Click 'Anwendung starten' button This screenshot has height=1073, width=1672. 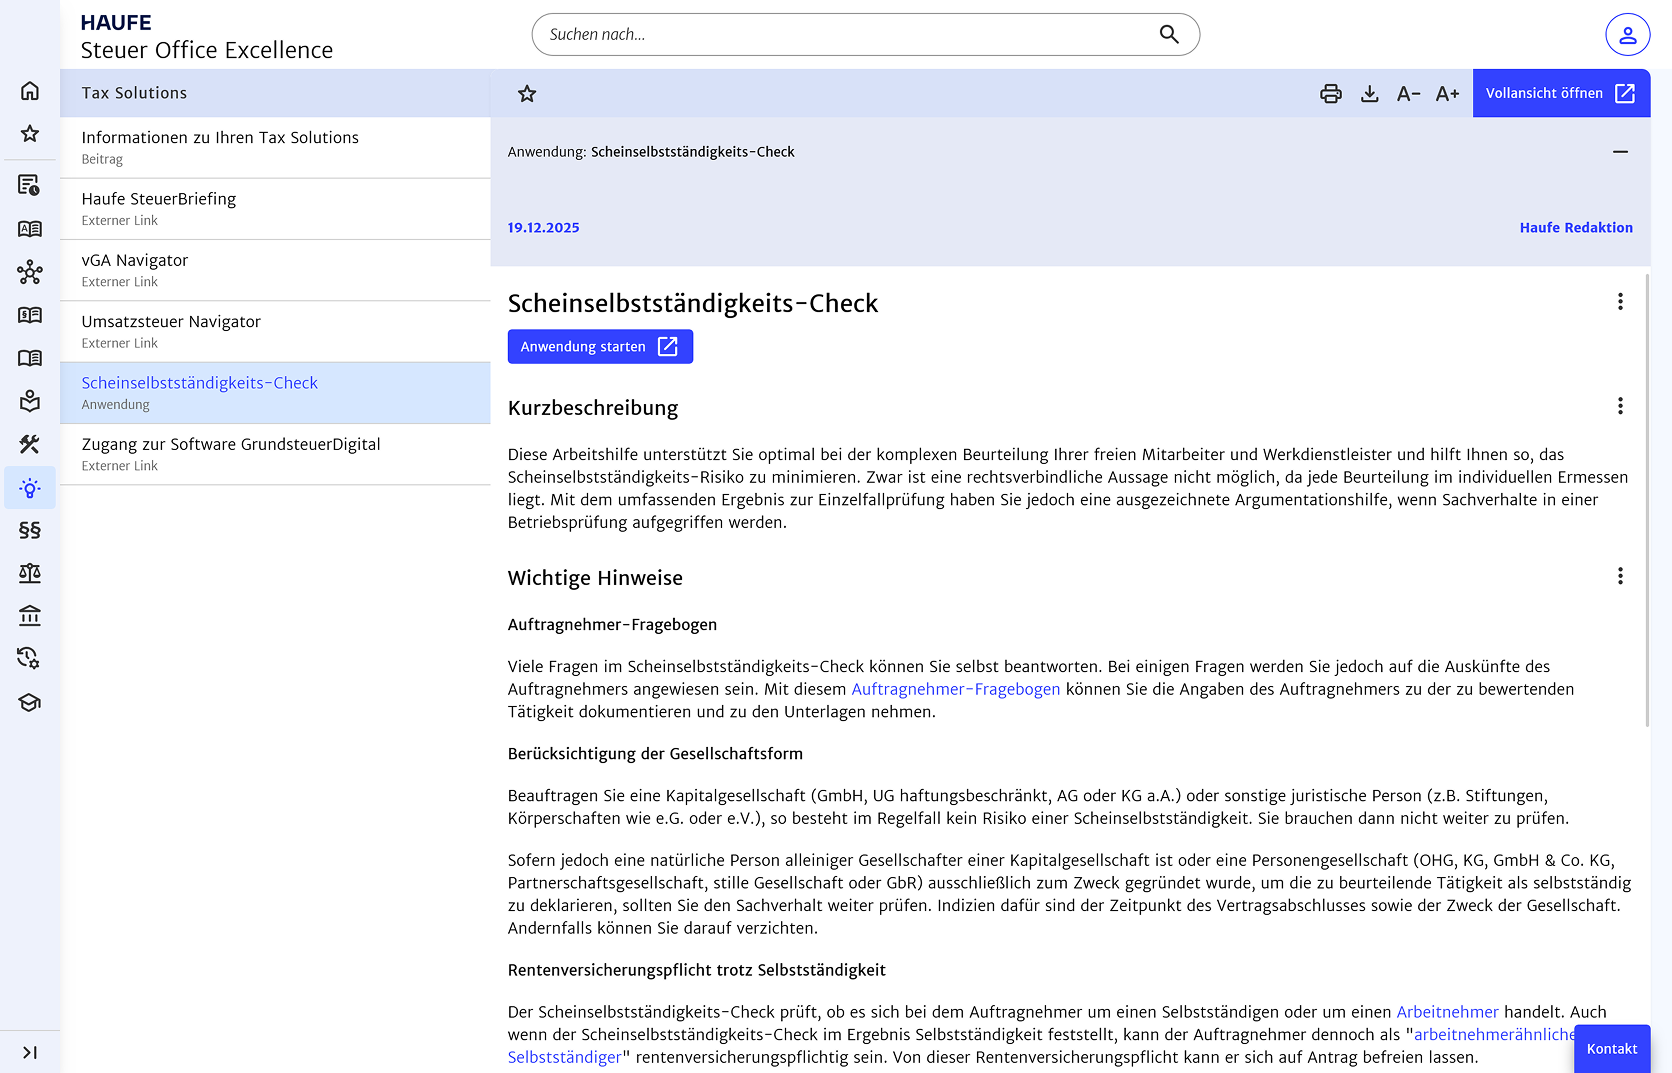tap(600, 347)
